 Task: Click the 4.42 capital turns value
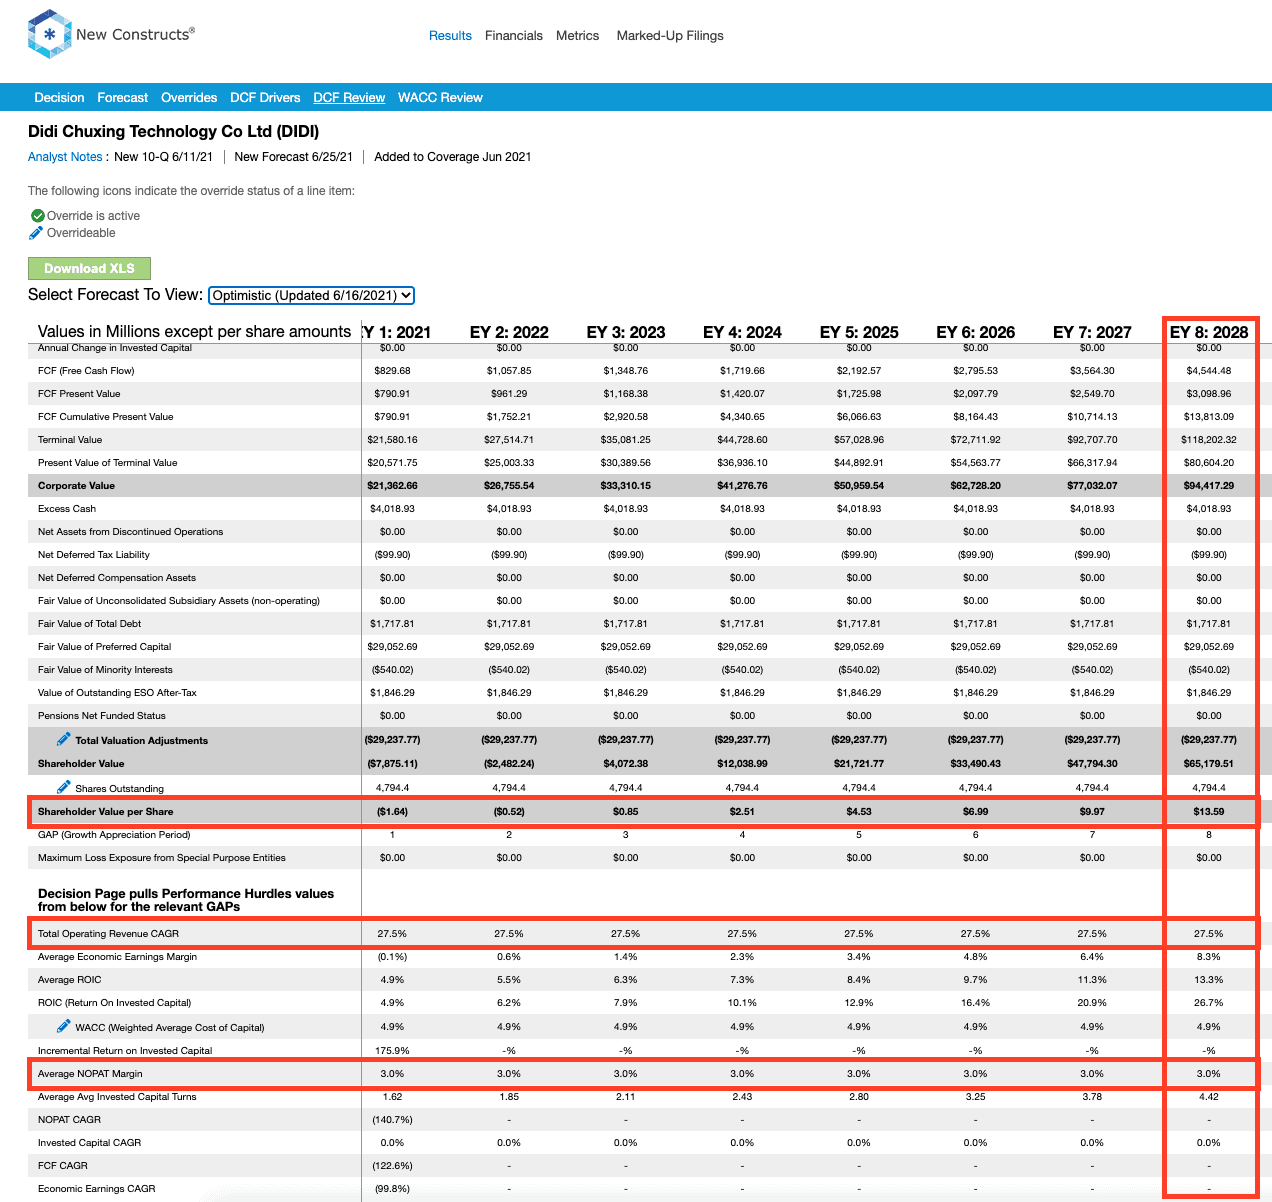tap(1209, 1097)
